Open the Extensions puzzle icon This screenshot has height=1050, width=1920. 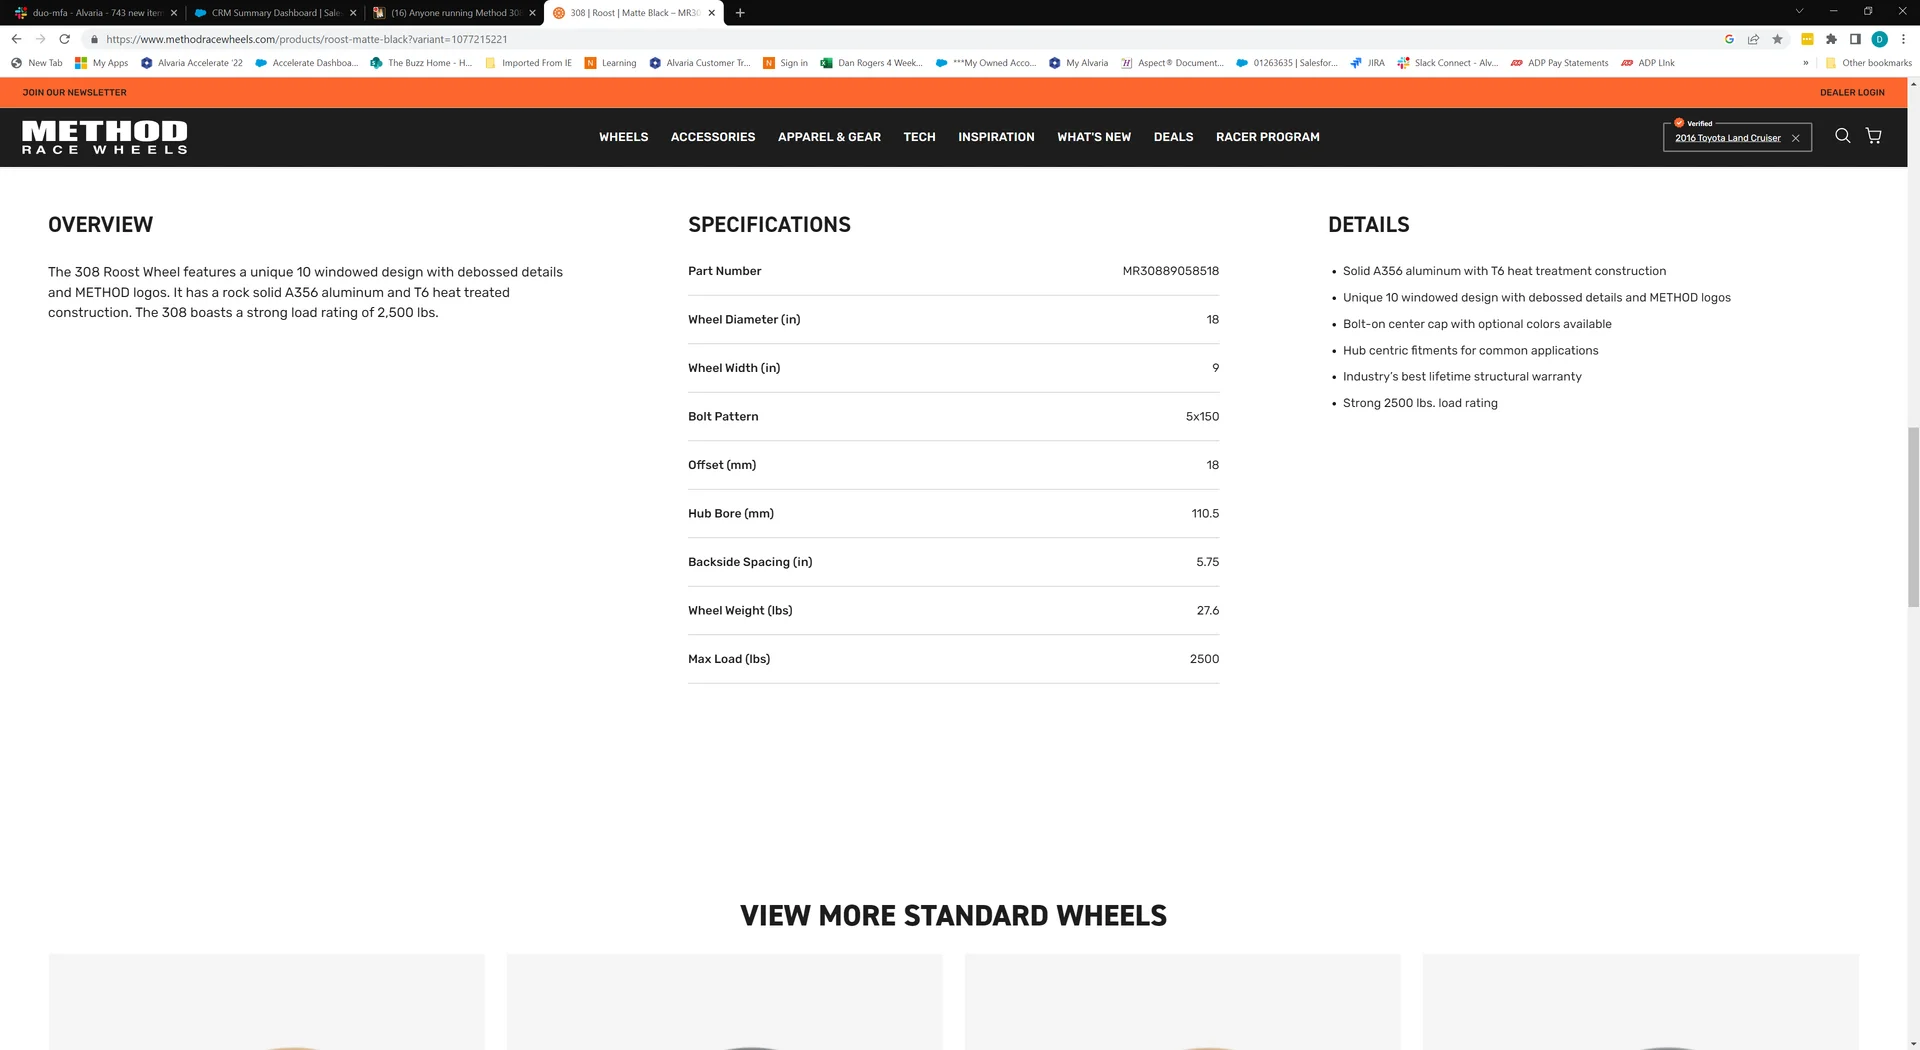pyautogui.click(x=1831, y=39)
